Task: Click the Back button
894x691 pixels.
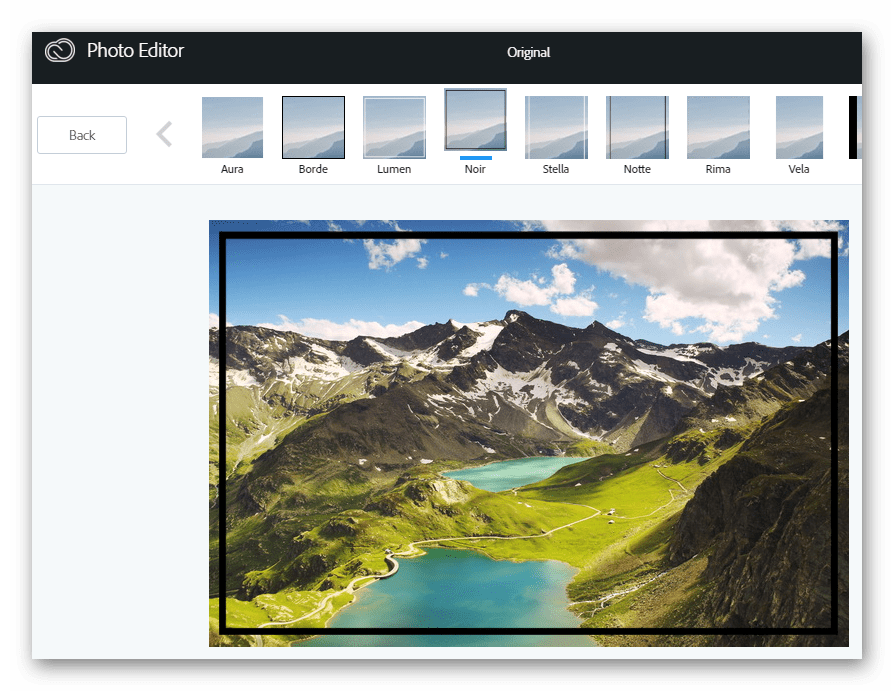Action: coord(82,135)
